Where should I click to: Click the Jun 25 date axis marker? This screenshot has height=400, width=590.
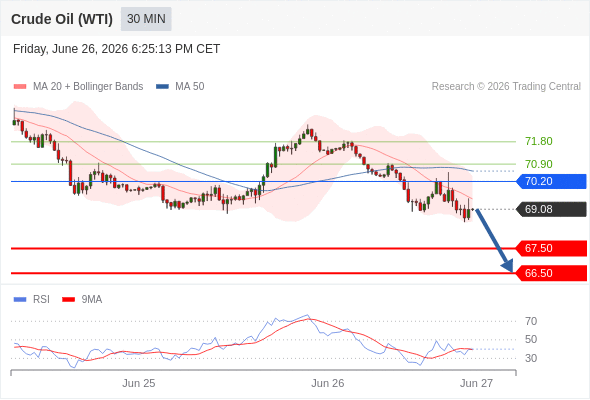tap(138, 383)
